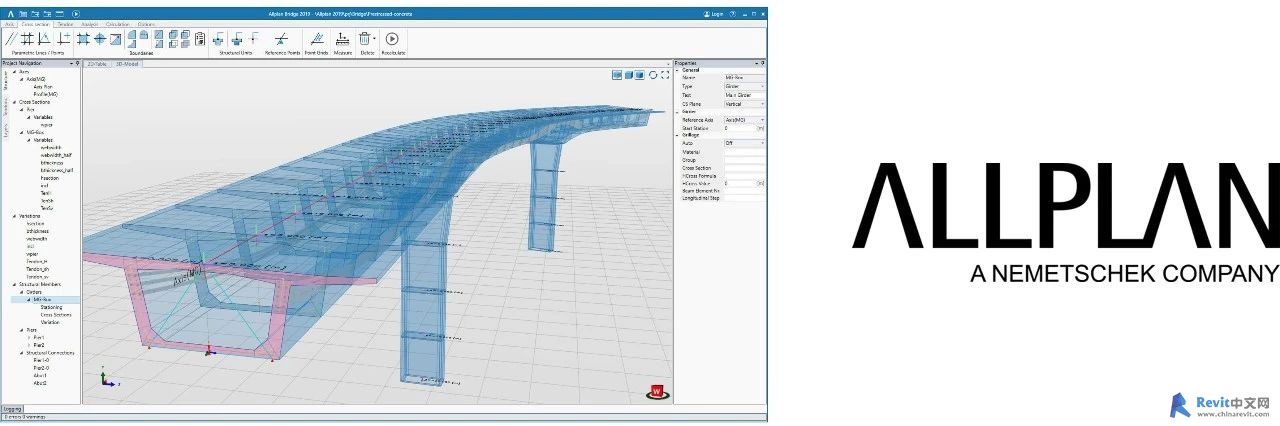Click the Login button
Viewport: 1280px width, 426px height.
click(713, 15)
